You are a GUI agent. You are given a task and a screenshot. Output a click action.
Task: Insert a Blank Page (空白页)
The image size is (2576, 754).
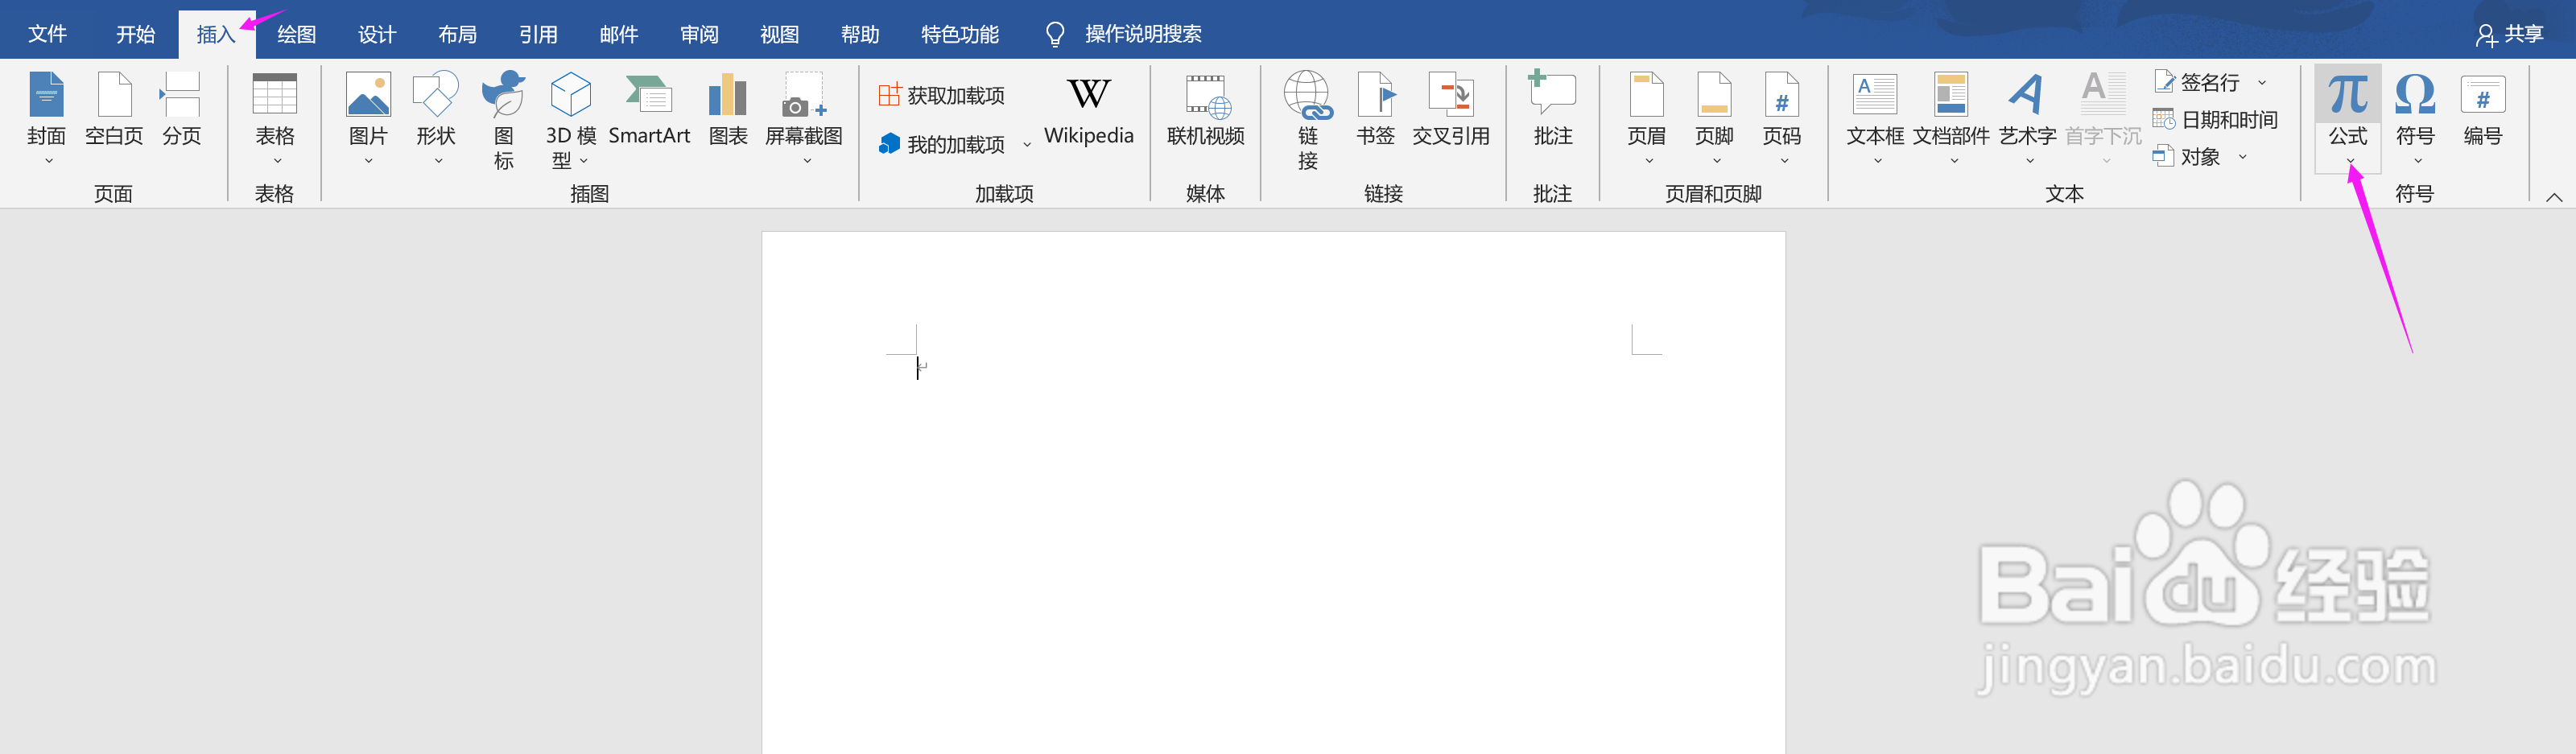(114, 109)
